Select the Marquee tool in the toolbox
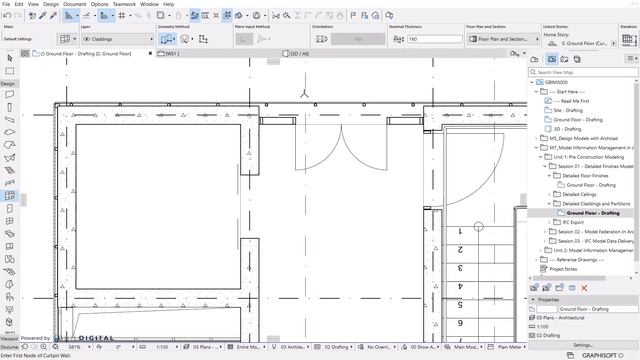640x360 pixels. click(9, 71)
